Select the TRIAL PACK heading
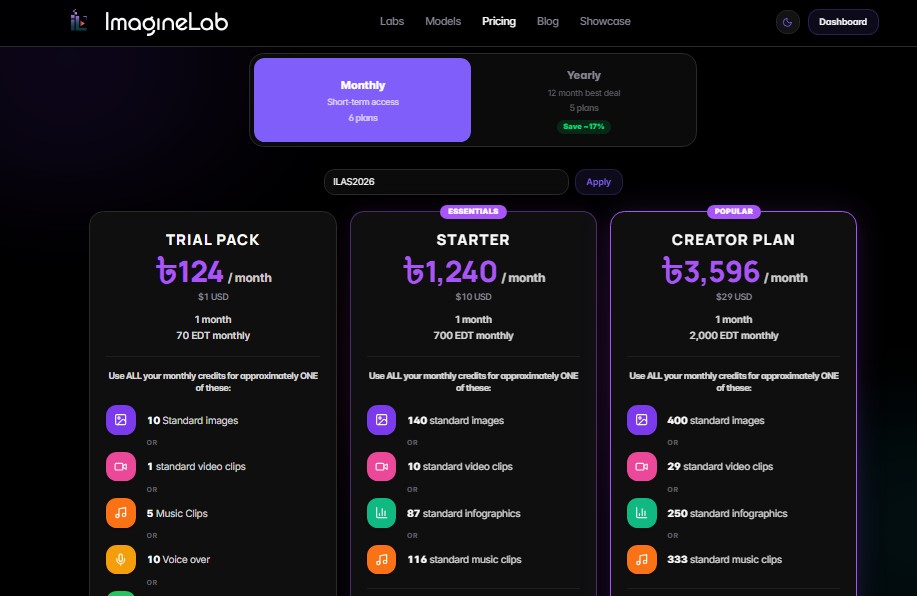 [x=213, y=240]
